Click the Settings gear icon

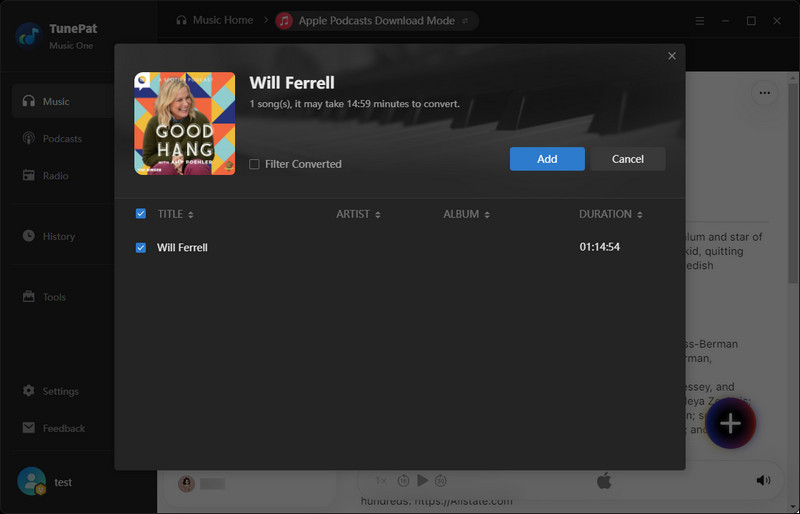point(29,390)
